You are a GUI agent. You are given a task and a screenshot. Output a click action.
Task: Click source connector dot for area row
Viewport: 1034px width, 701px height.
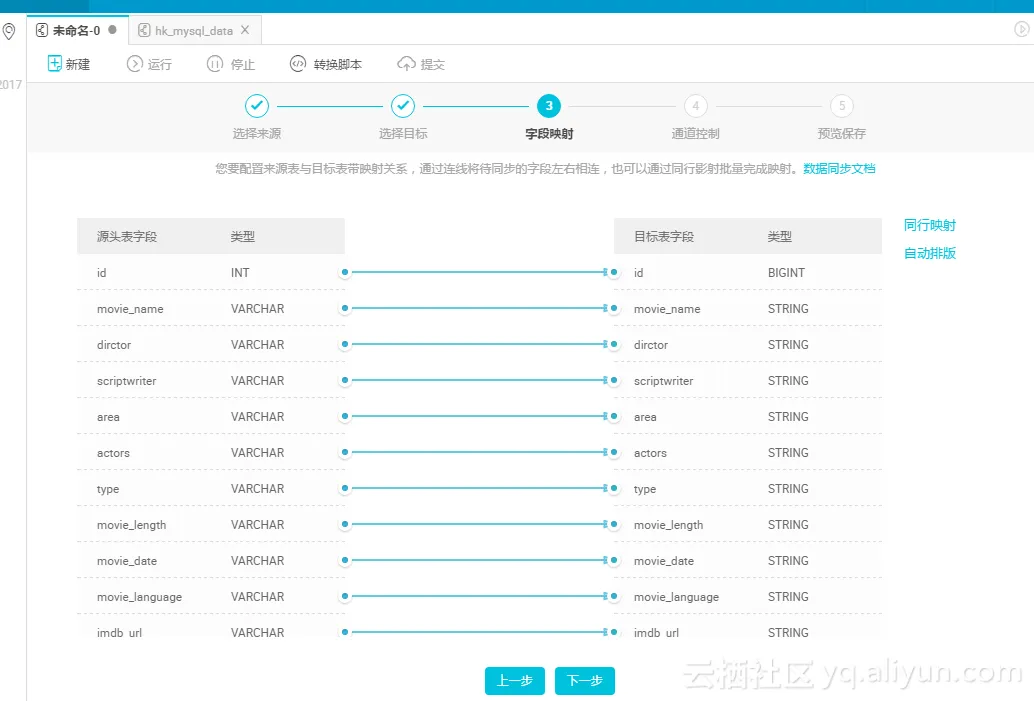tap(345, 416)
